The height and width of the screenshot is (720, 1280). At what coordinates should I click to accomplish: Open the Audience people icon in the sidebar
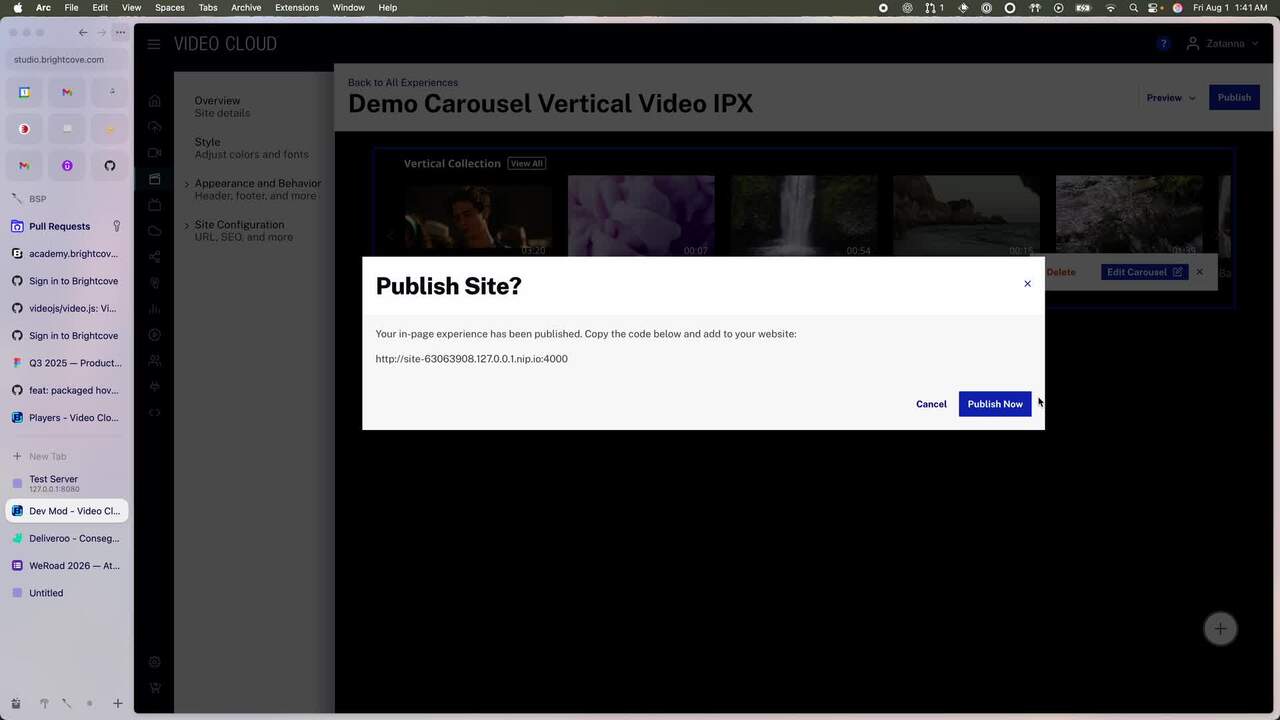click(154, 360)
